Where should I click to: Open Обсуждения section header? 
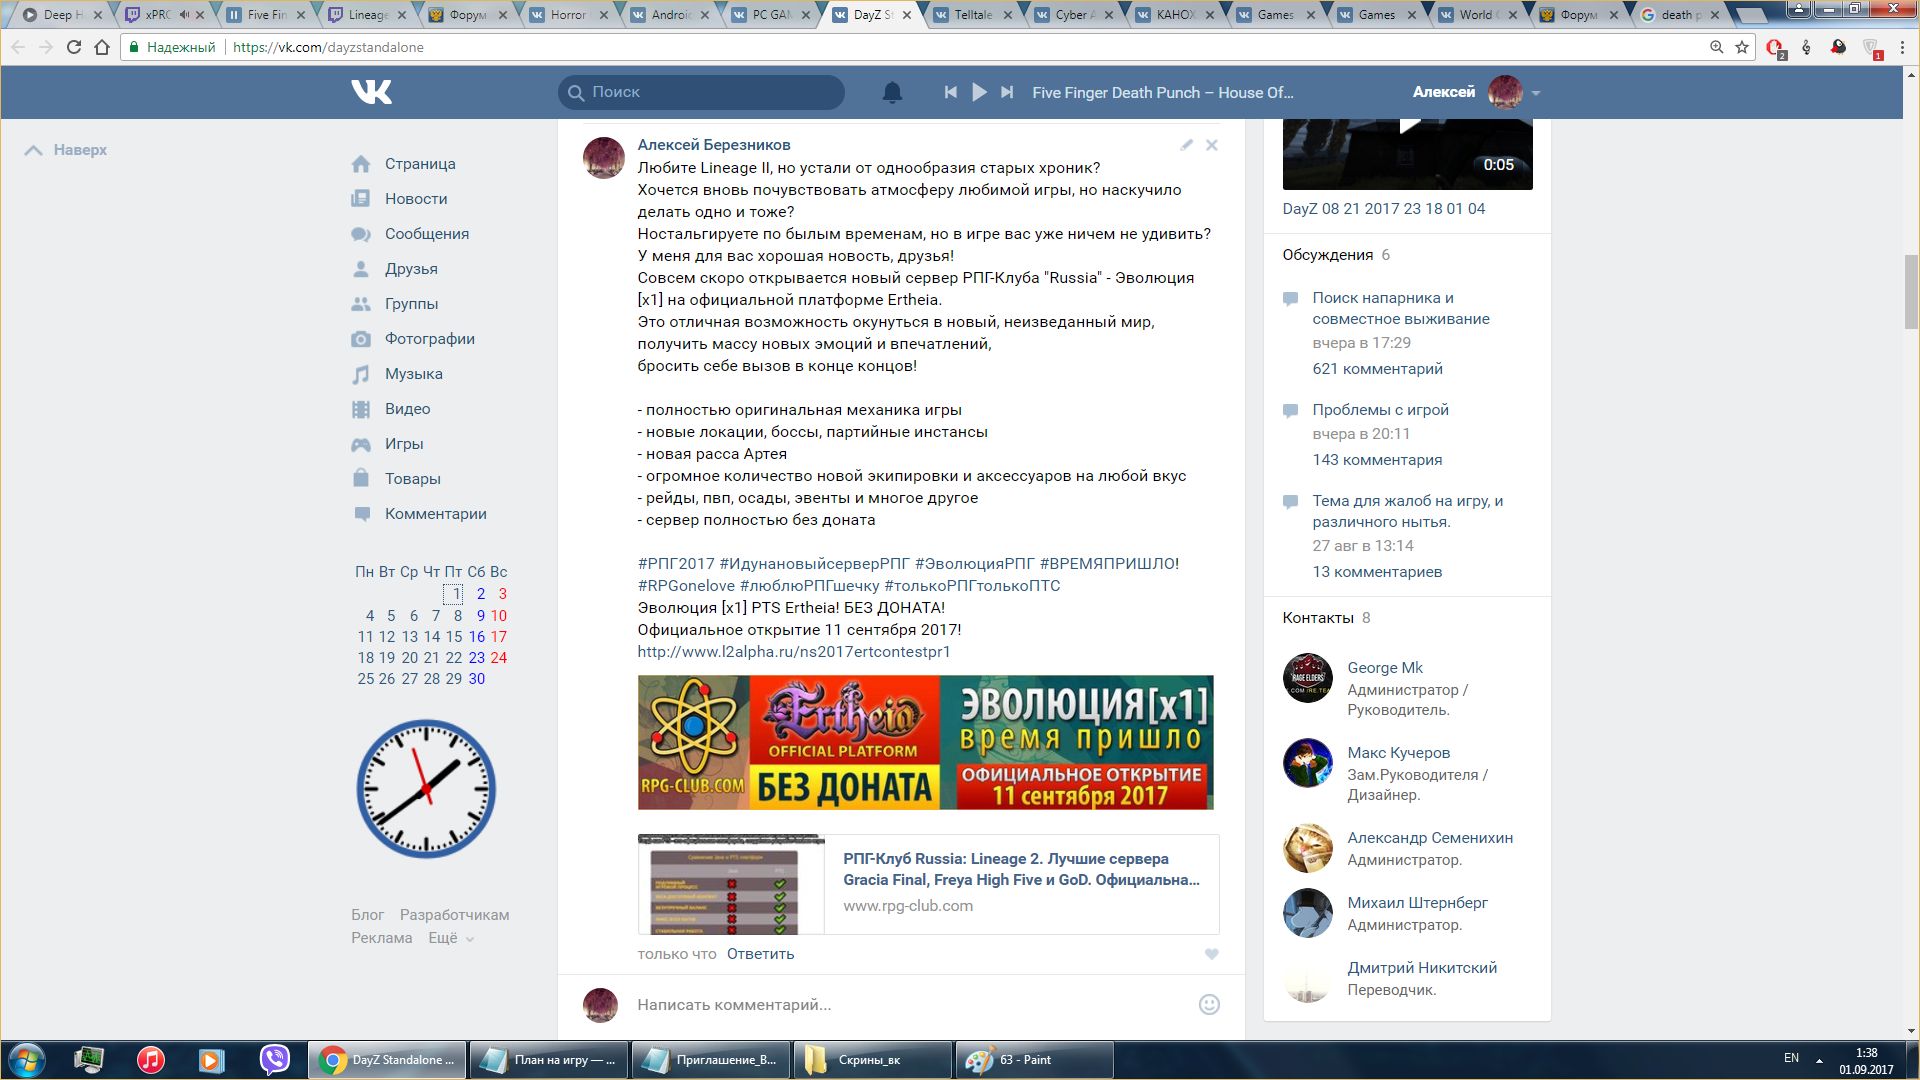point(1328,255)
